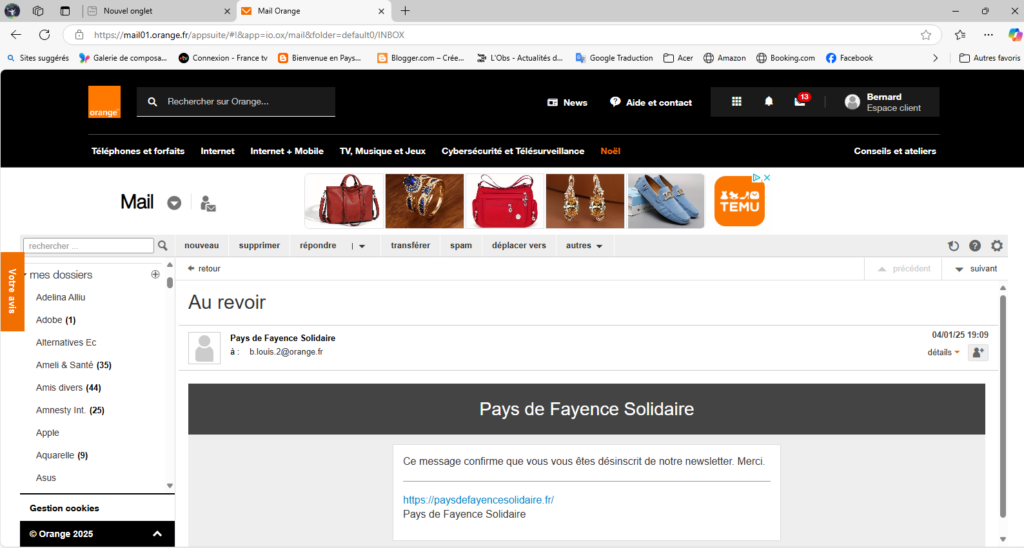Screen dimensions: 1024x548
Task: Click the add contact icon beside détails
Action: (x=978, y=352)
